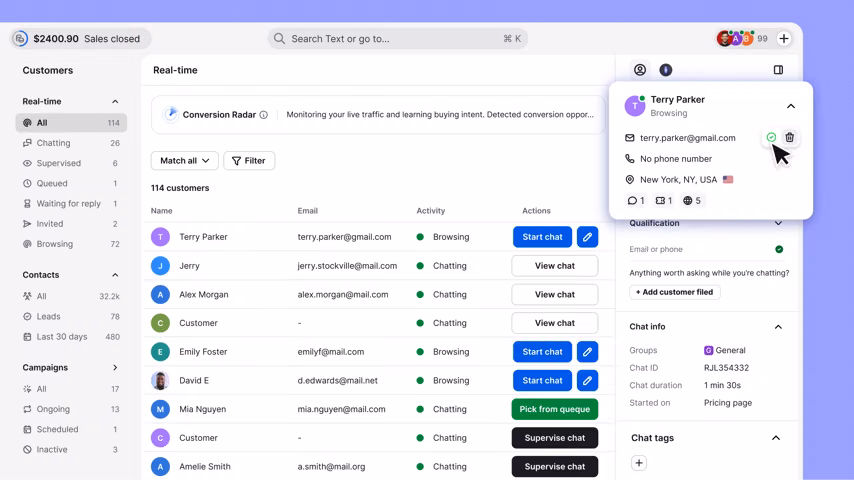The height and width of the screenshot is (480, 854).
Task: Select Waiting for reply filter
Action: (x=71, y=203)
